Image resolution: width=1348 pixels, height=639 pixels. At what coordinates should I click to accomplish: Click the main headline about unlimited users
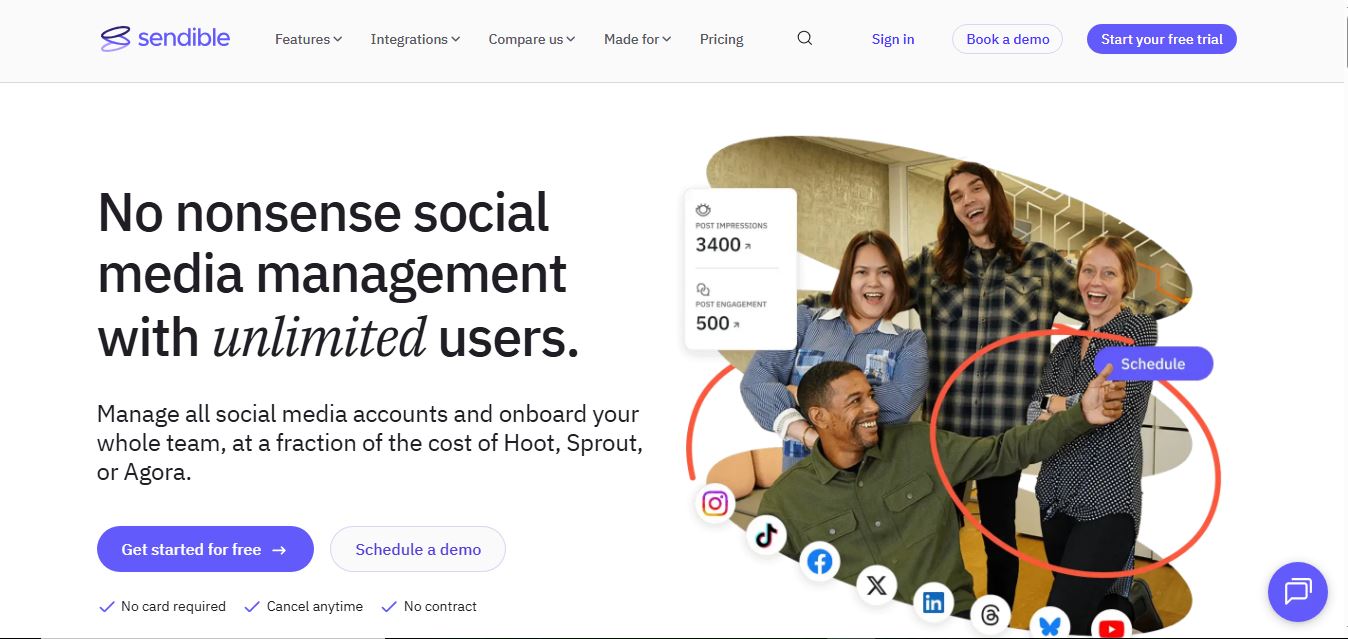[338, 274]
